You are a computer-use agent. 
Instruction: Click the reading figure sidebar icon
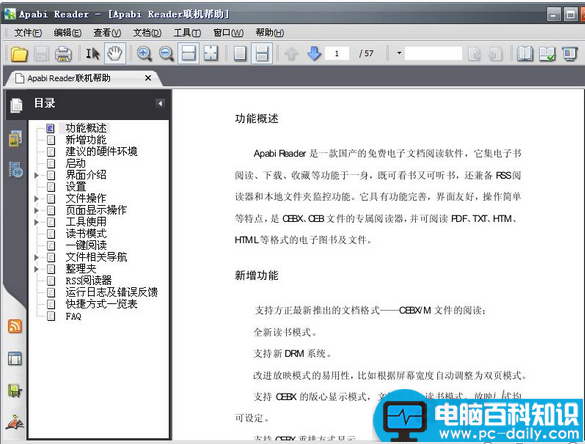tap(15, 422)
